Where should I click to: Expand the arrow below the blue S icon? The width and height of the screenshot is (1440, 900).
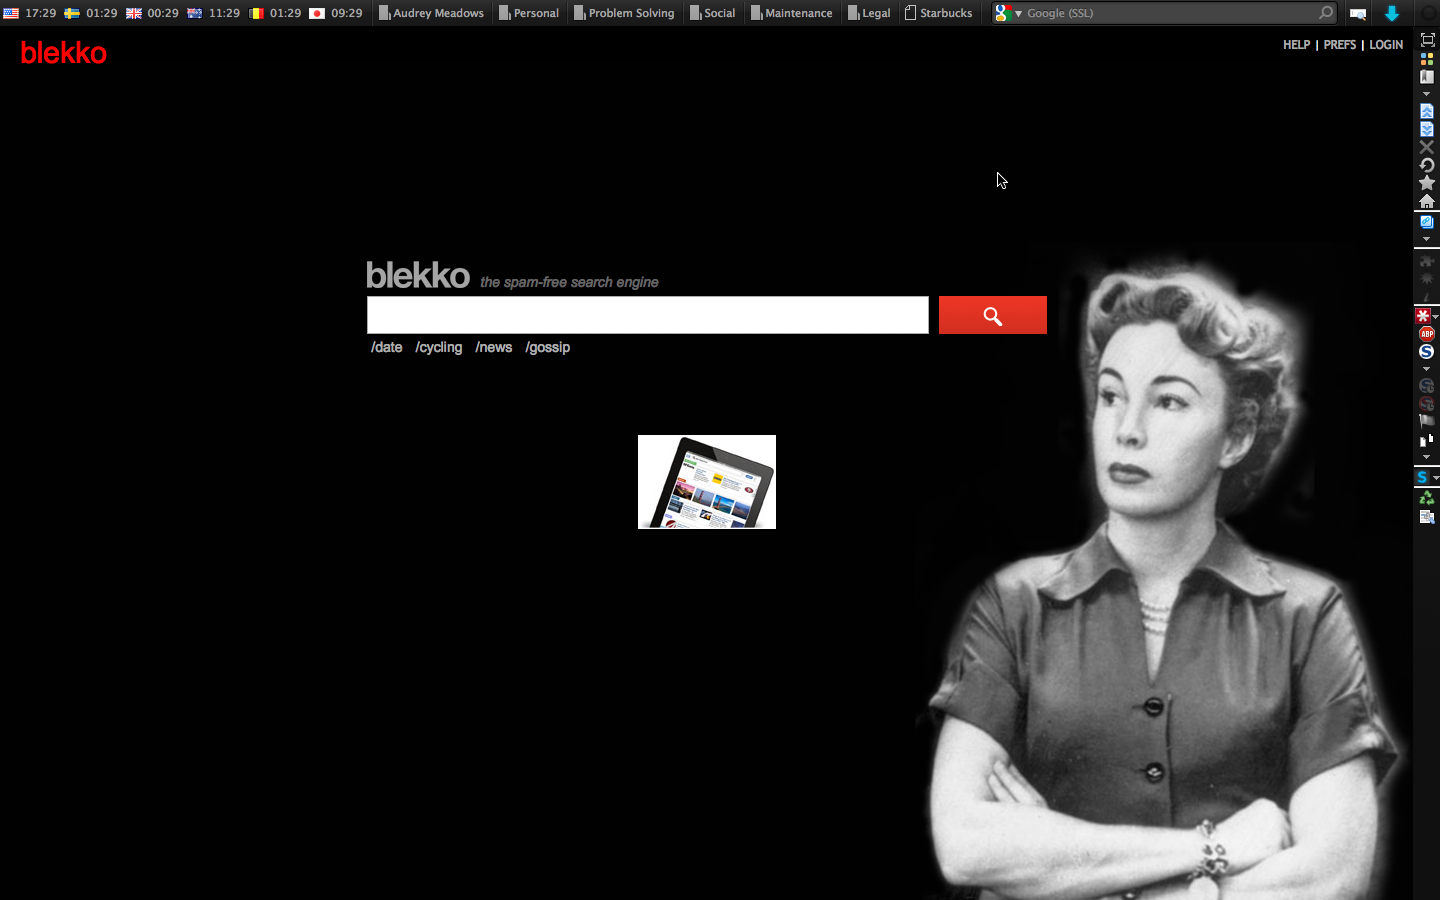[x=1426, y=369]
